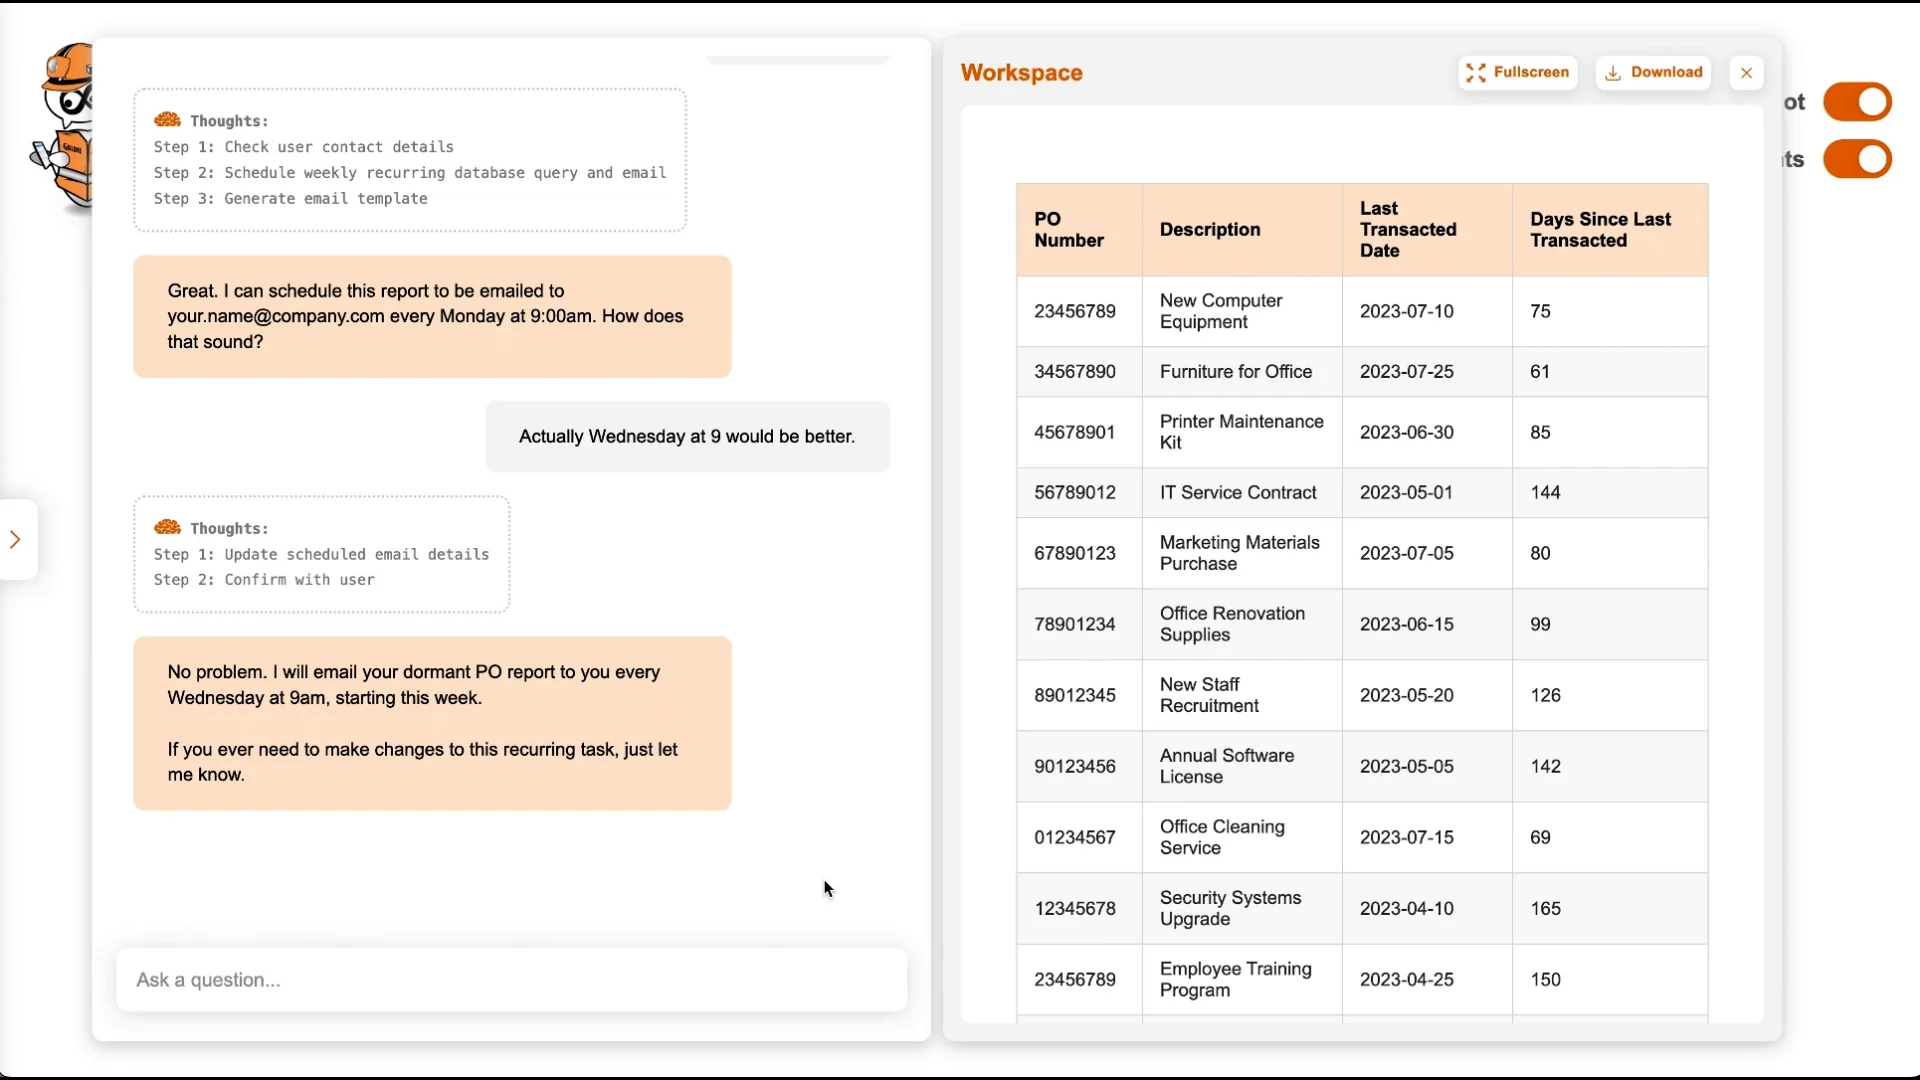Click the Fullscreen button
The image size is (1920, 1080).
1517,72
